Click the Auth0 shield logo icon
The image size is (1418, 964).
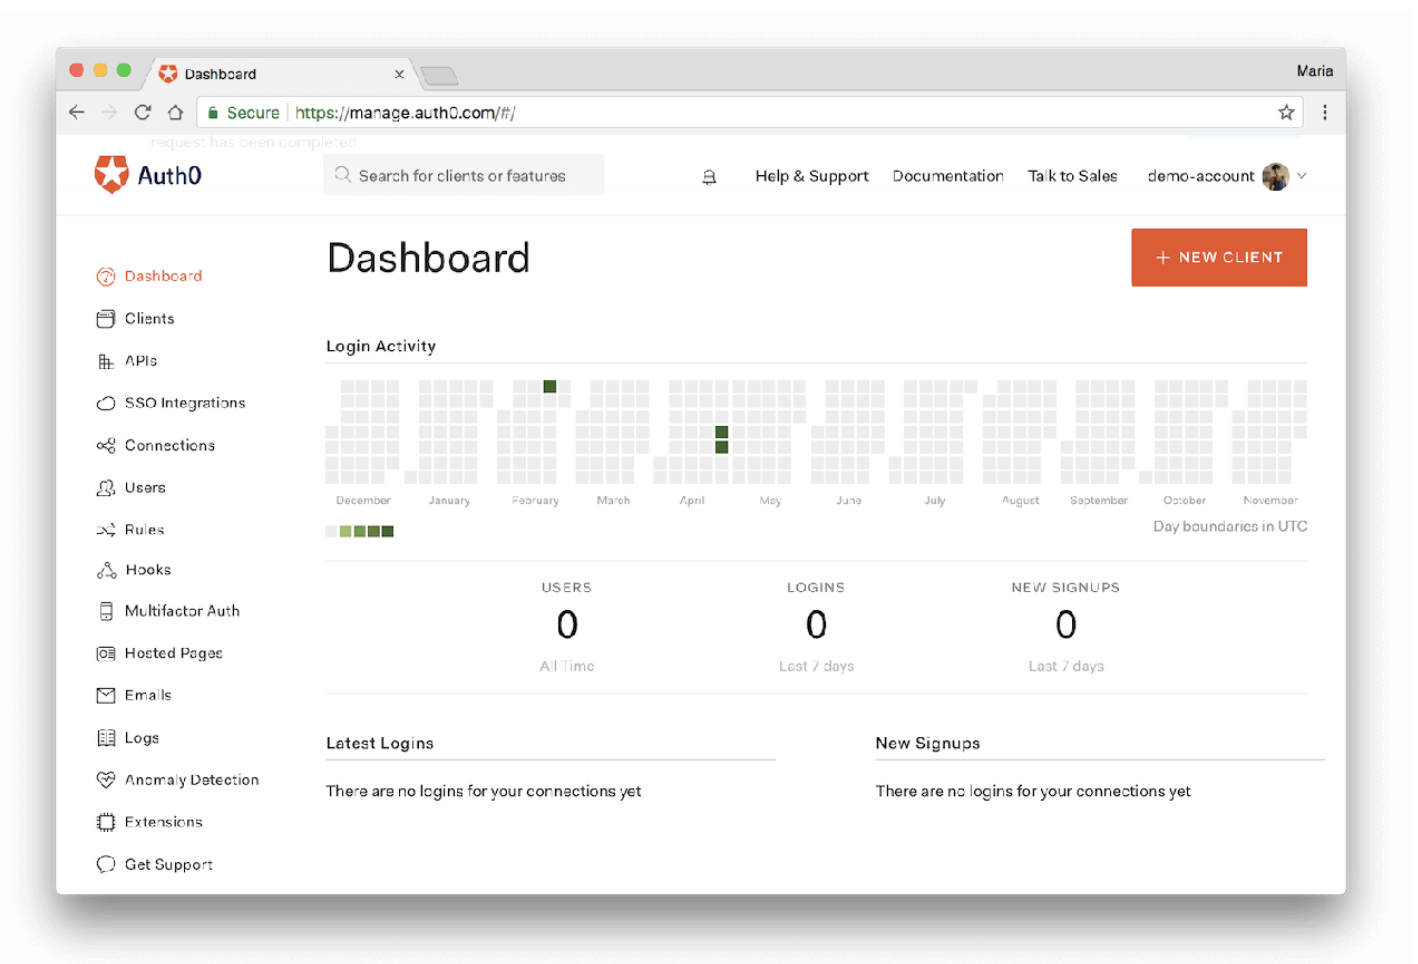point(111,175)
